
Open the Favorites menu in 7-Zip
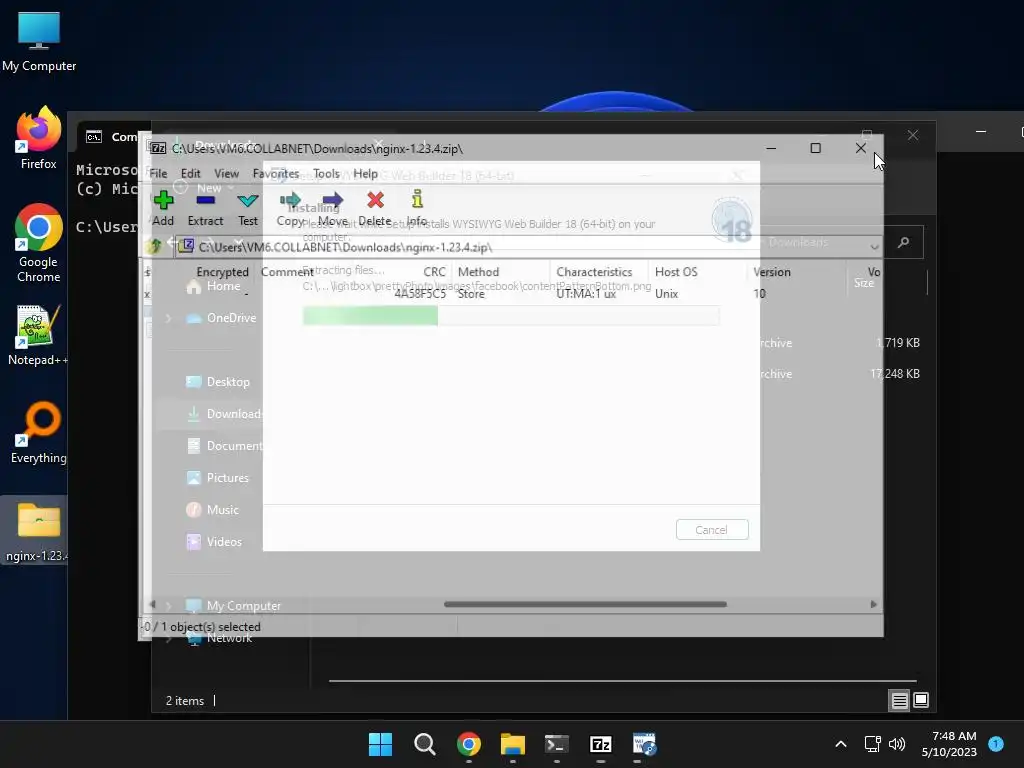click(276, 173)
